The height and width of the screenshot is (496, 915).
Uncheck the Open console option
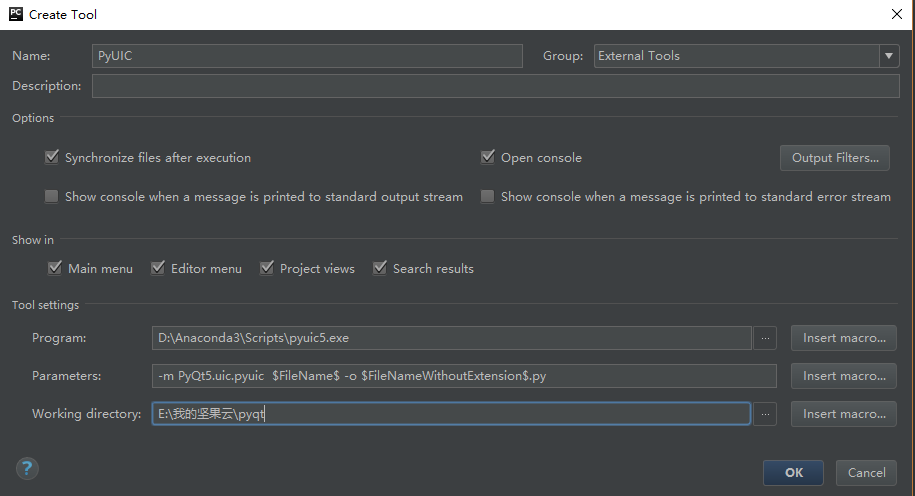(488, 158)
